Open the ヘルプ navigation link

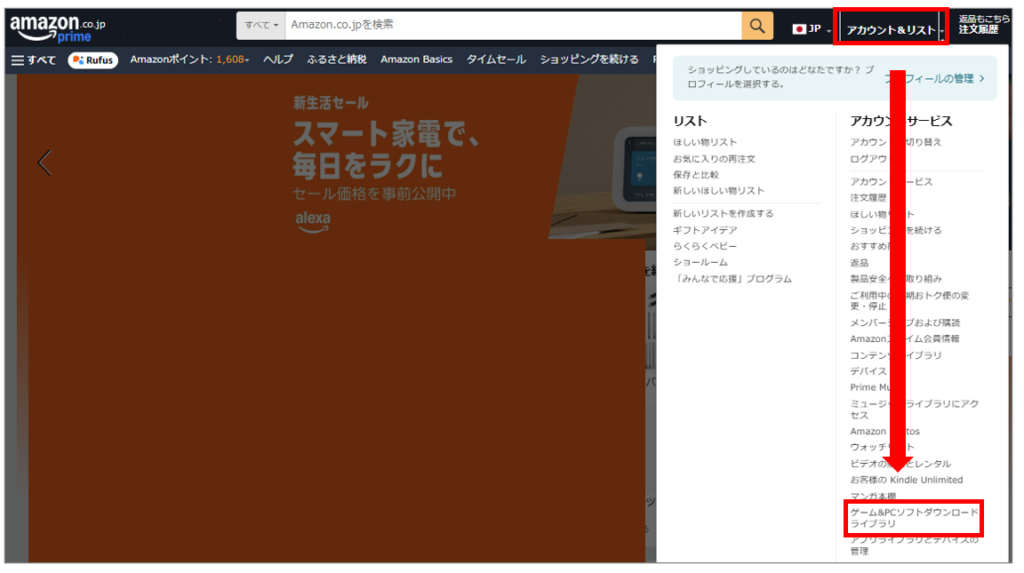click(x=278, y=59)
